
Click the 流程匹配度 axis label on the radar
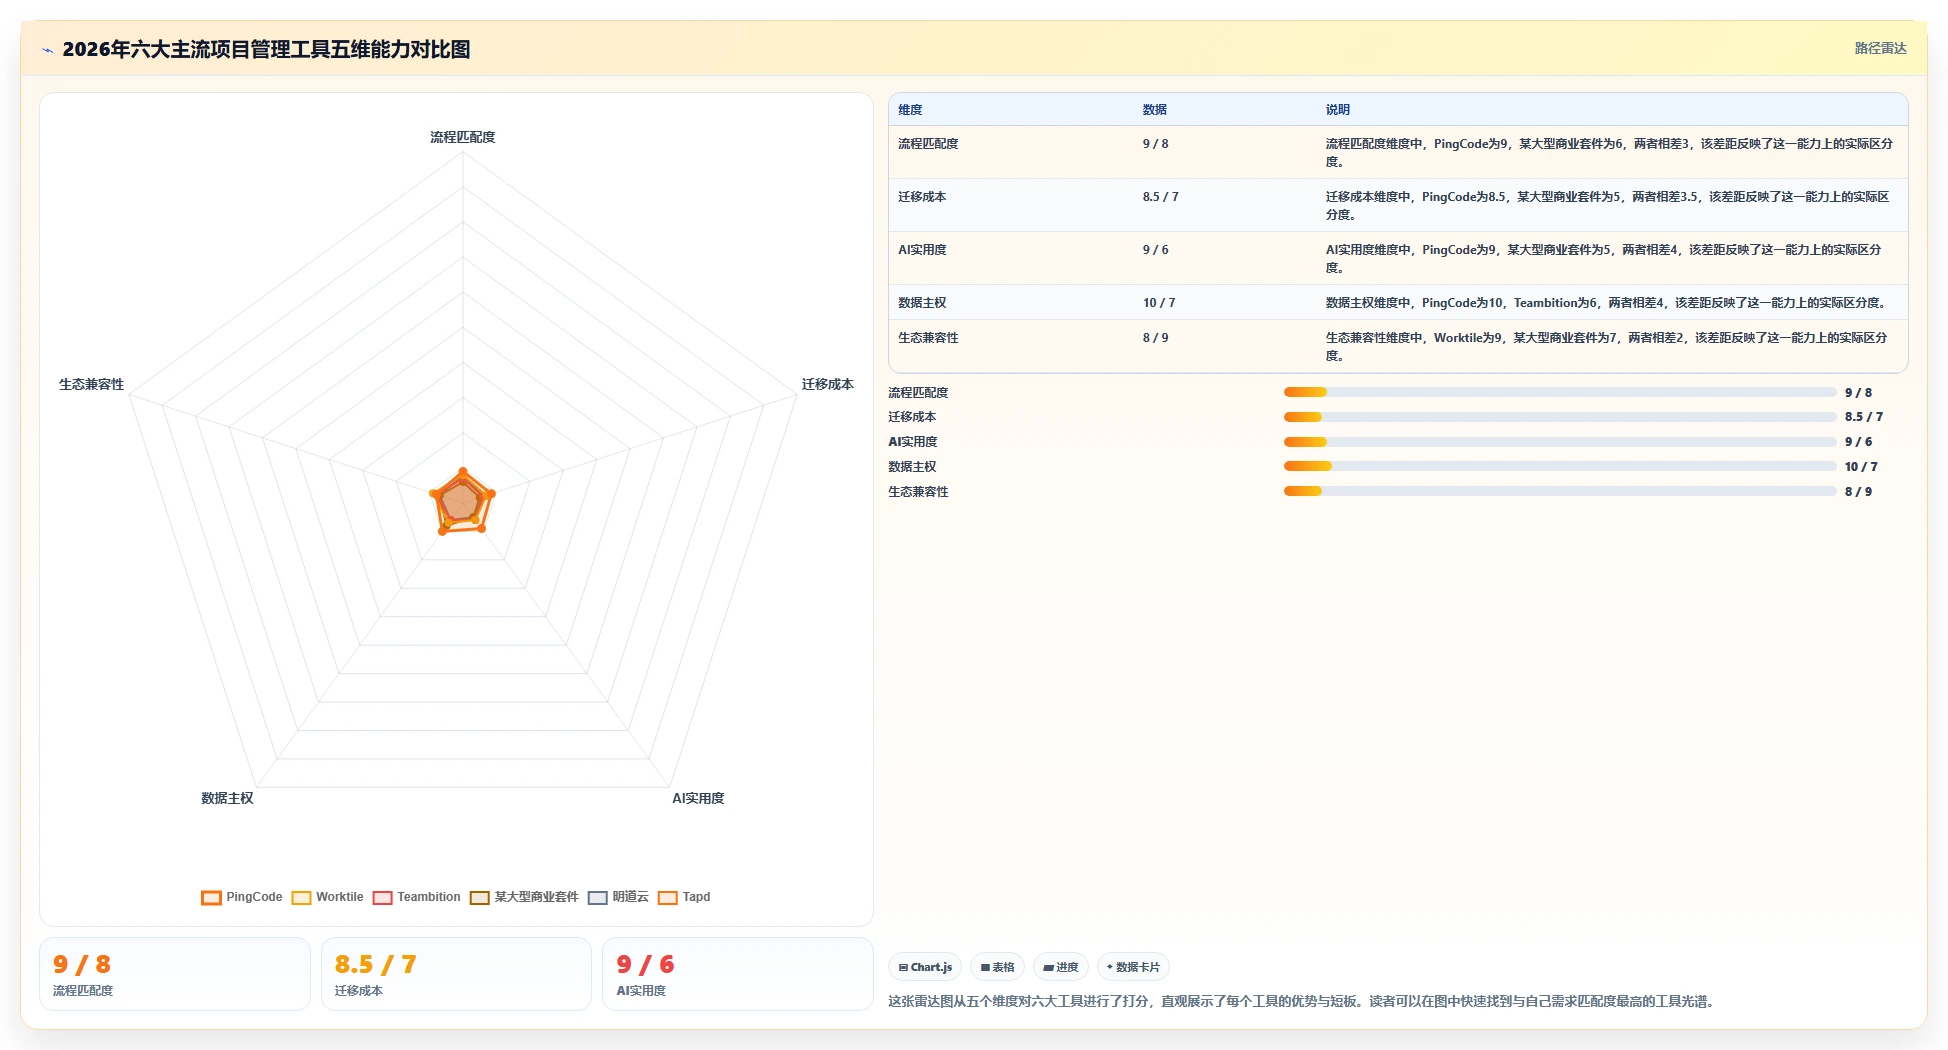pos(462,137)
